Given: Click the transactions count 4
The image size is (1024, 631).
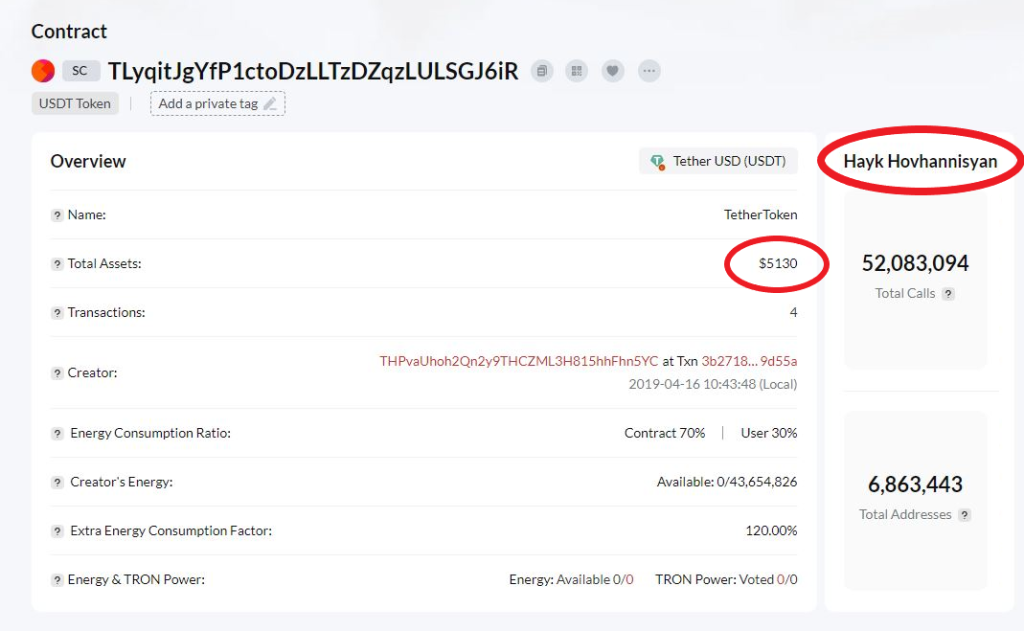Looking at the screenshot, I should pos(793,312).
